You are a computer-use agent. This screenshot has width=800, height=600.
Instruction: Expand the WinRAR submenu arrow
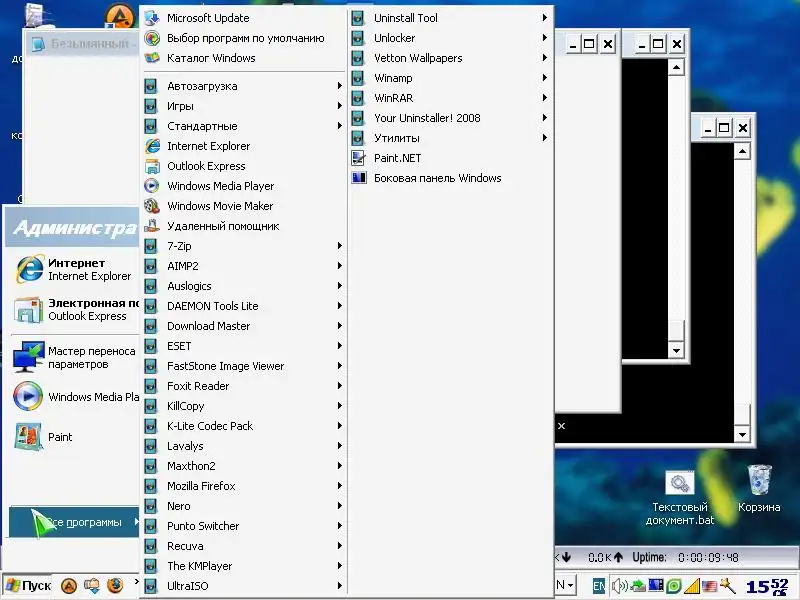[545, 98]
